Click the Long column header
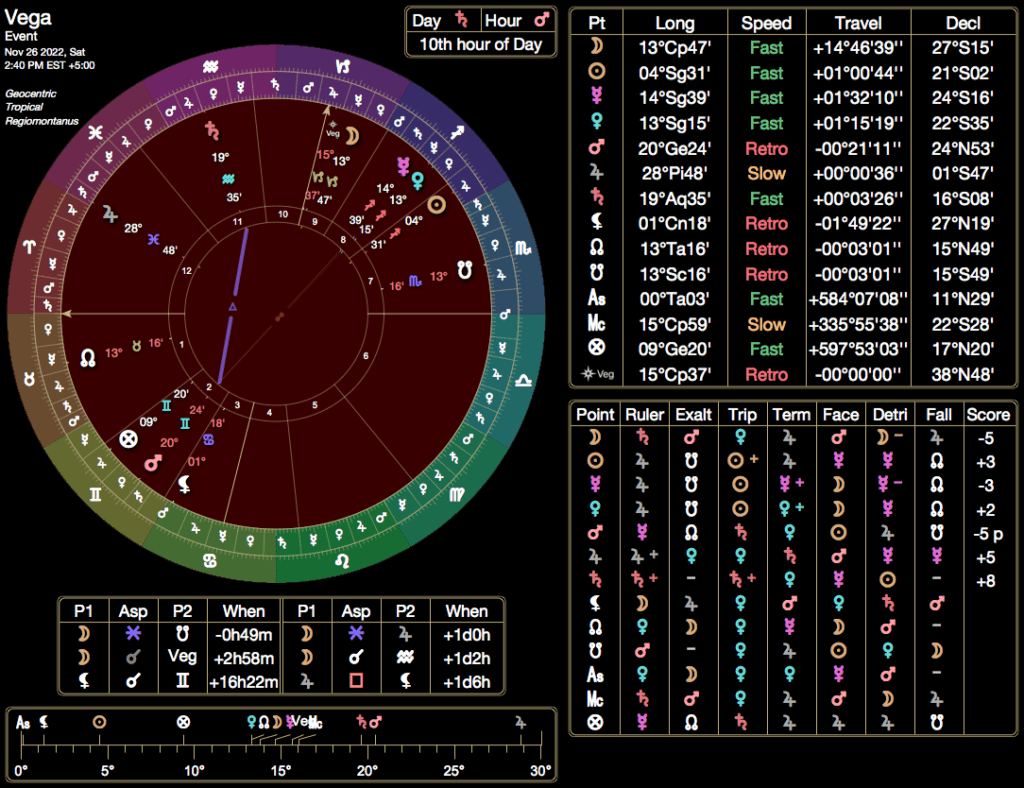 (675, 23)
